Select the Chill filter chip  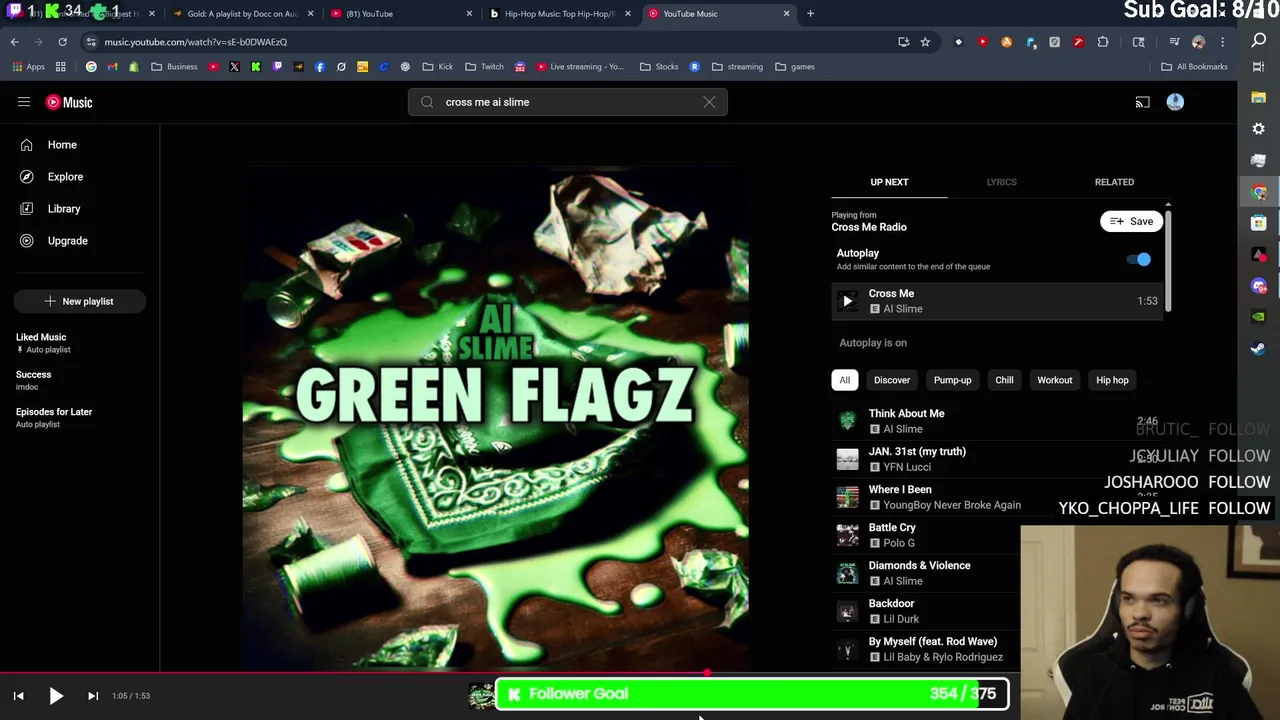[x=1004, y=380]
